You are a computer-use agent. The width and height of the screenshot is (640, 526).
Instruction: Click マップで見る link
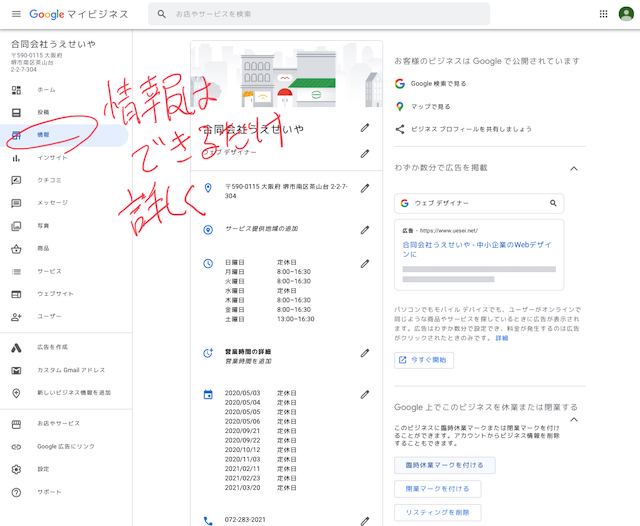[431, 107]
